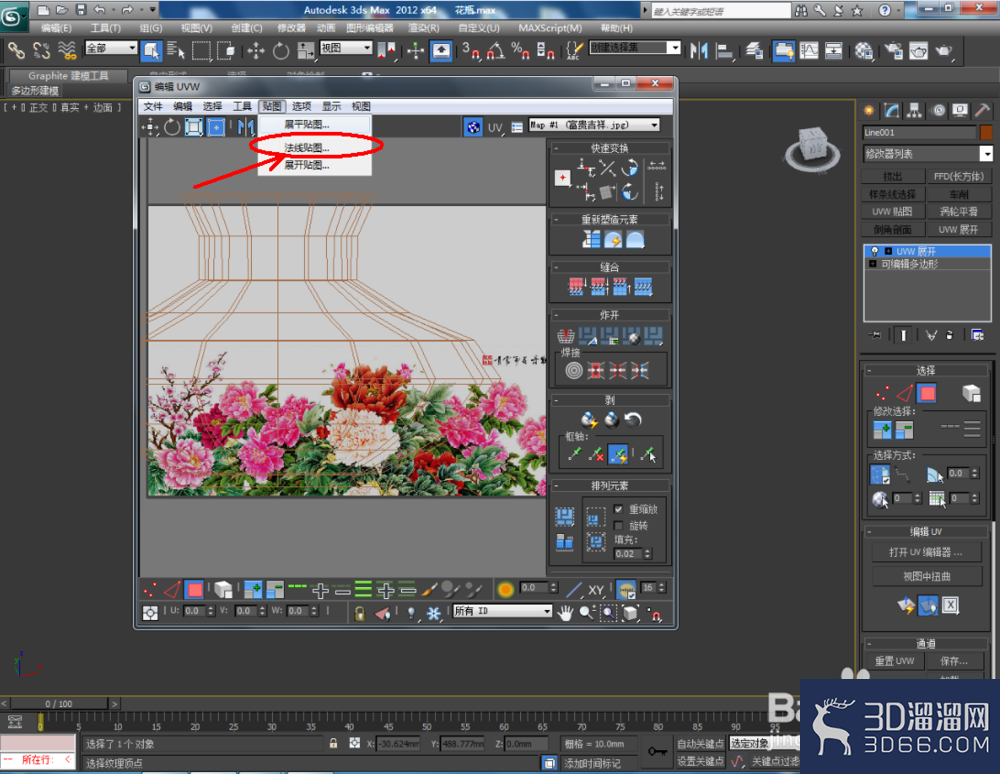
Task: Click the save file icon in title bar
Action: point(81,10)
